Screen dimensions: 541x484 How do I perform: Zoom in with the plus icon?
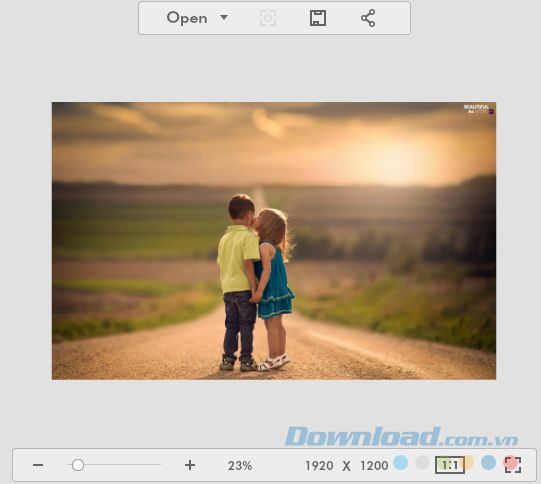[x=190, y=465]
